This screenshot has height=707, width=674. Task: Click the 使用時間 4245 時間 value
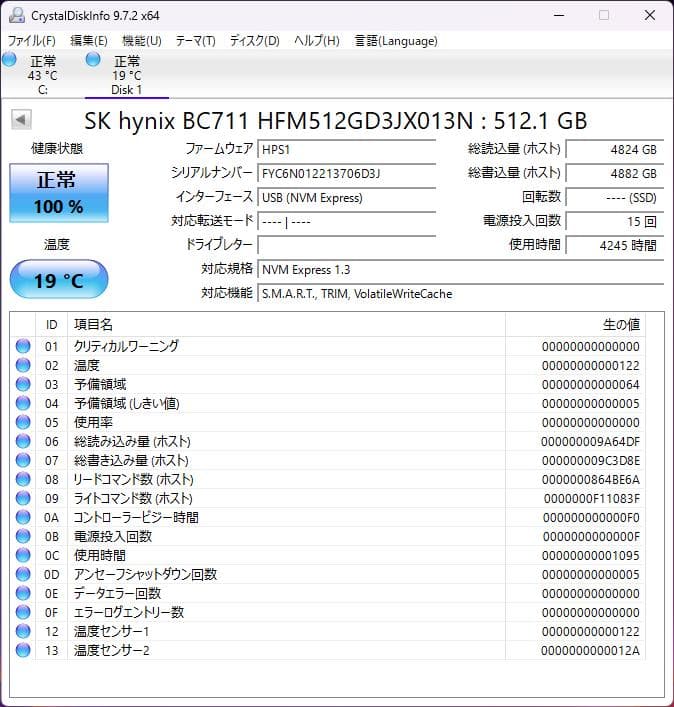click(x=615, y=245)
